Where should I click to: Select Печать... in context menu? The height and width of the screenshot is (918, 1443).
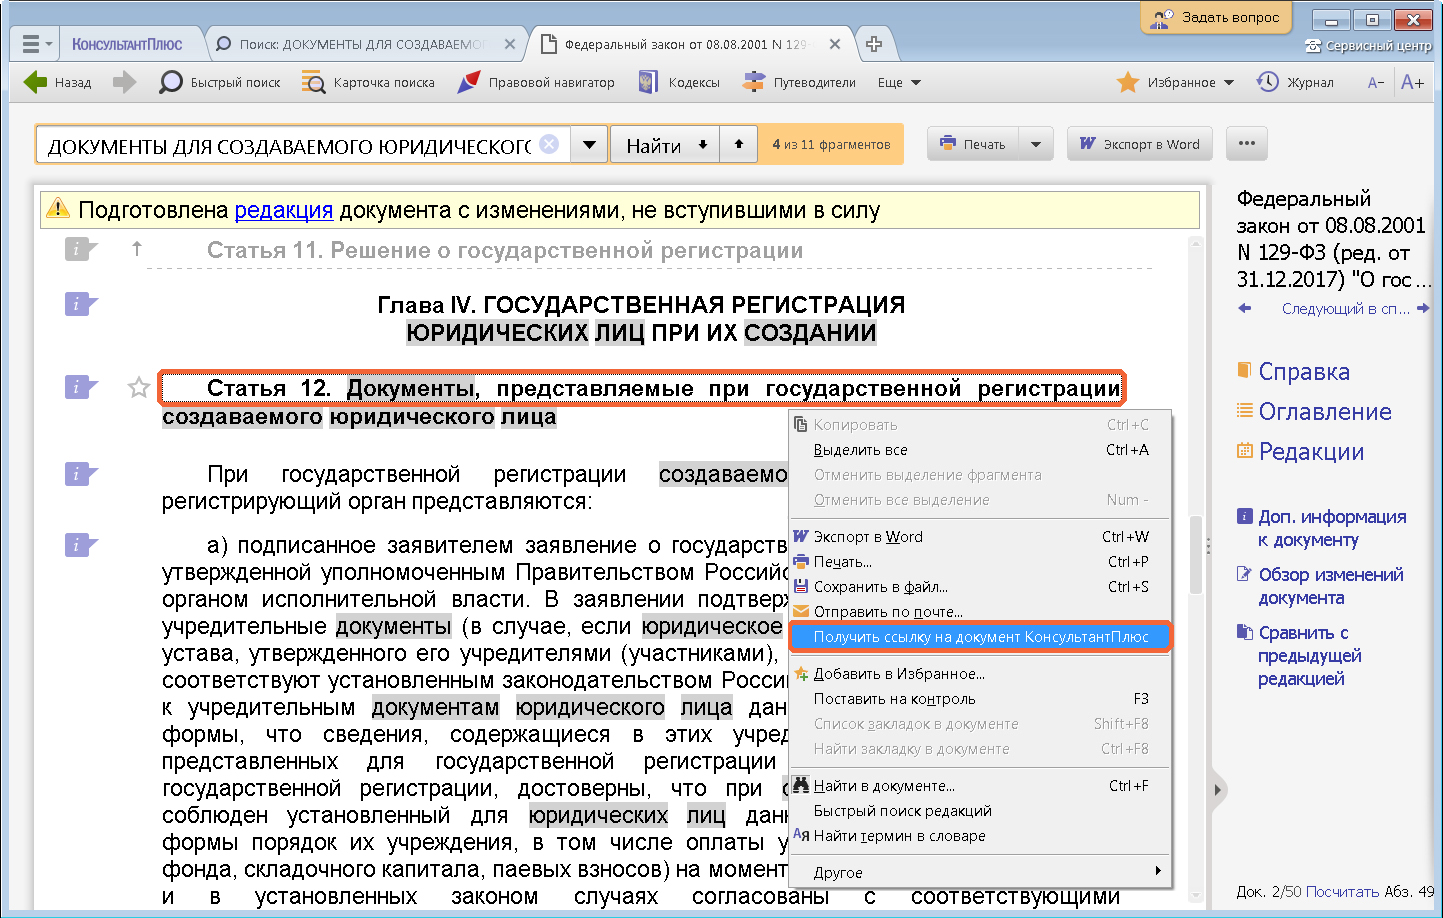pos(980,562)
